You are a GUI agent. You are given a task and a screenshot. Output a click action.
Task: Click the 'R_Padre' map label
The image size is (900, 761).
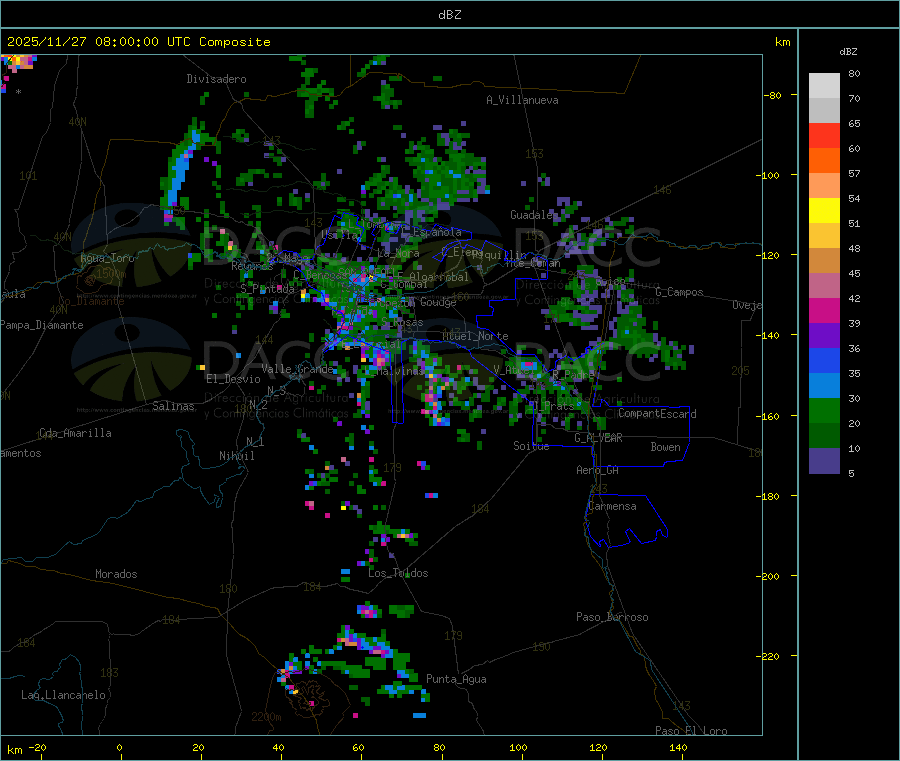(573, 375)
